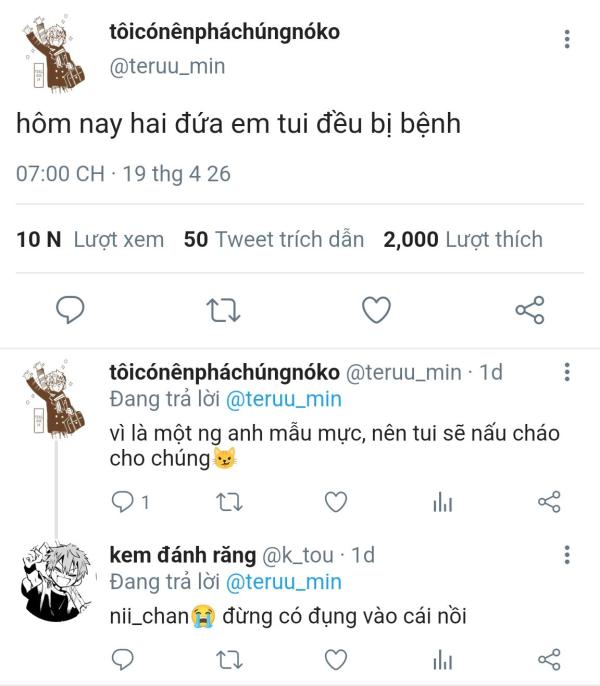Open more options for the main tweet

[x=567, y=39]
